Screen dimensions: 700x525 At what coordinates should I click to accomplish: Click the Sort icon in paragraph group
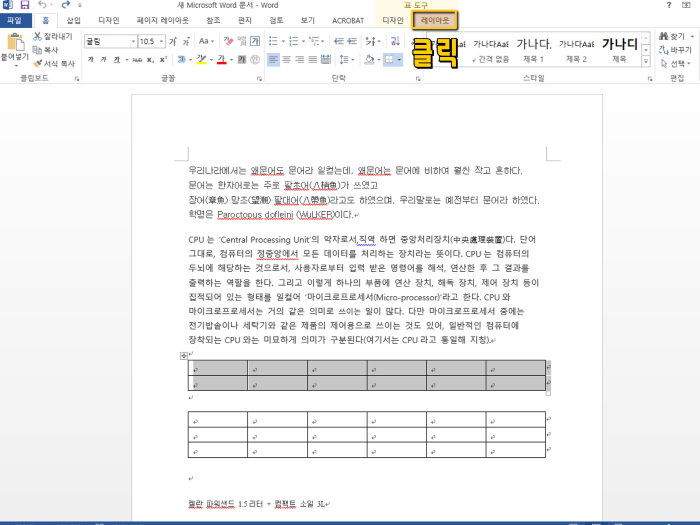[x=395, y=42]
